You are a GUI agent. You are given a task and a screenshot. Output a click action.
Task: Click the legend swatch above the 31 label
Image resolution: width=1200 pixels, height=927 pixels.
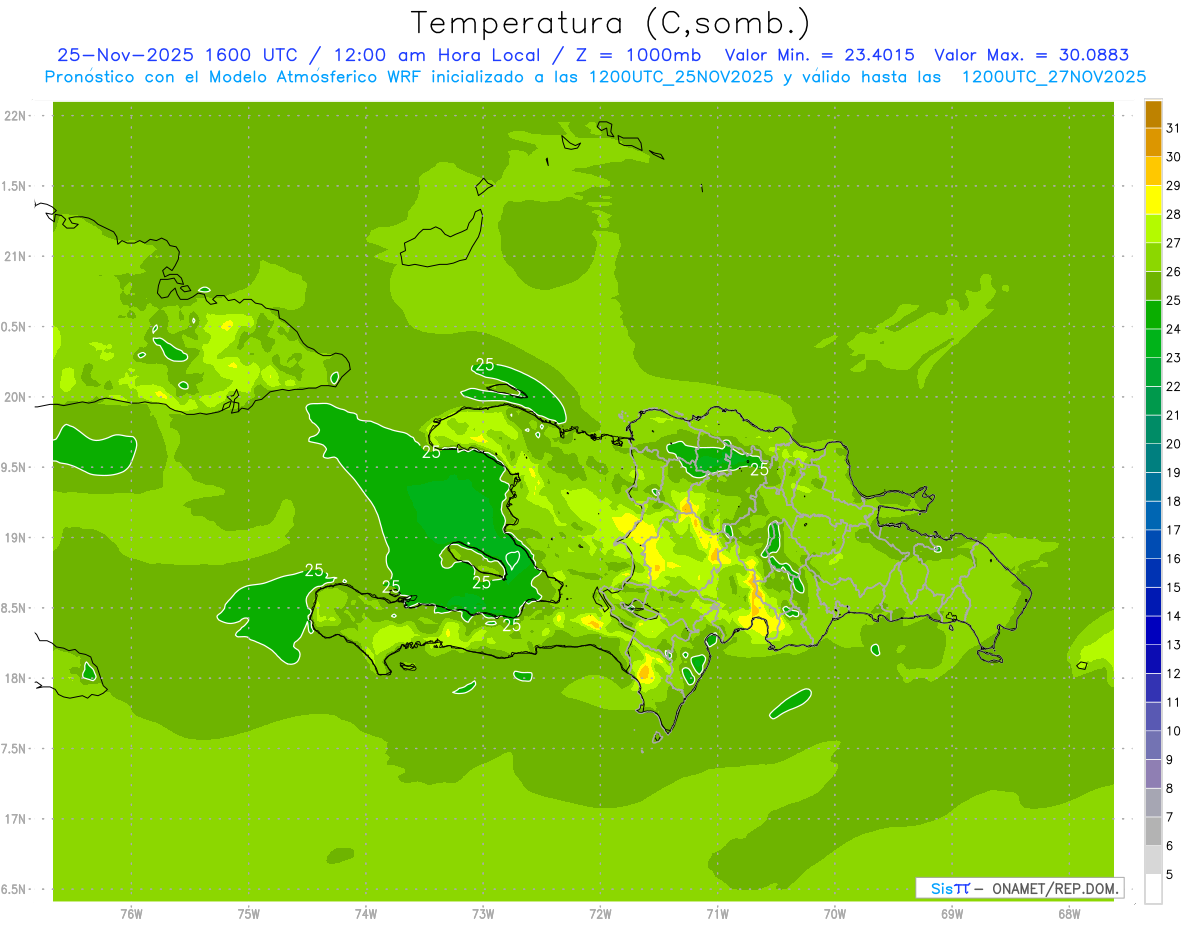point(1153,114)
